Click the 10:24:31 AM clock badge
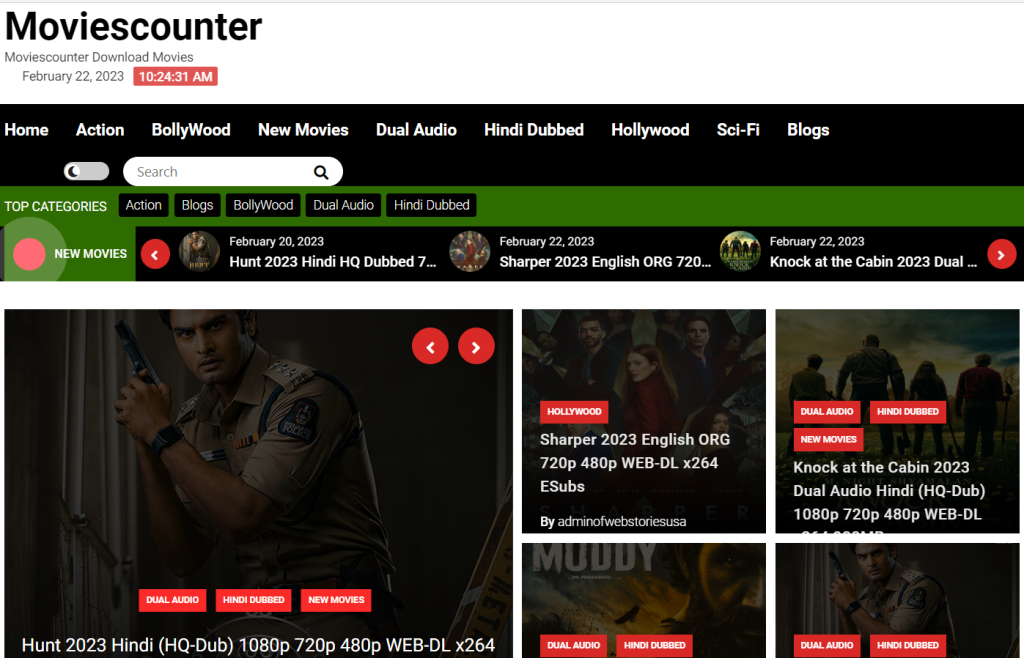Screen dimensions: 1024x658 (176, 76)
